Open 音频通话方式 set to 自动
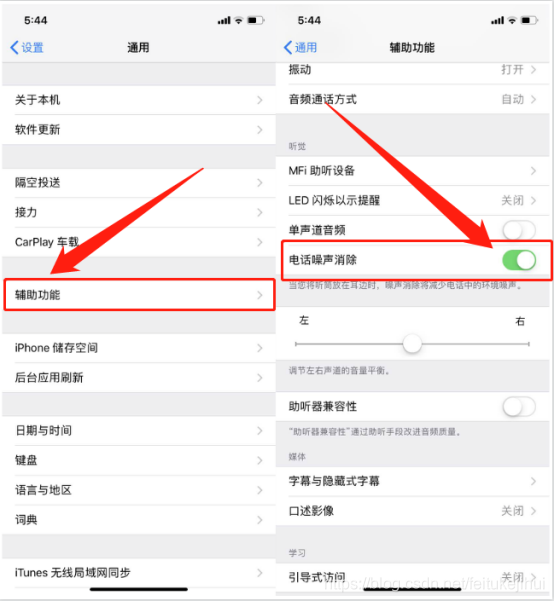The width and height of the screenshot is (554, 602). (x=412, y=99)
